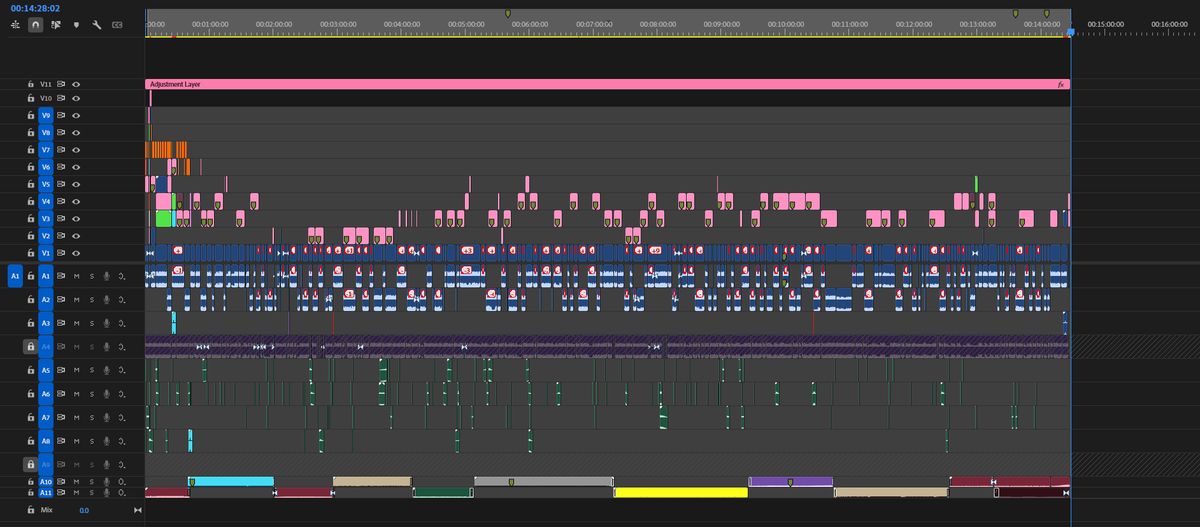Click time ruler at 00:08:00:00
This screenshot has width=1200, height=527.
[x=657, y=22]
